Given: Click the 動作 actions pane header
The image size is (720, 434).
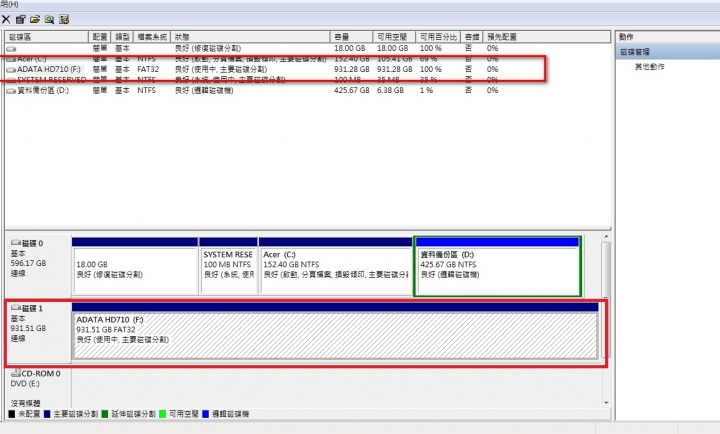Looking at the screenshot, I should [668, 37].
